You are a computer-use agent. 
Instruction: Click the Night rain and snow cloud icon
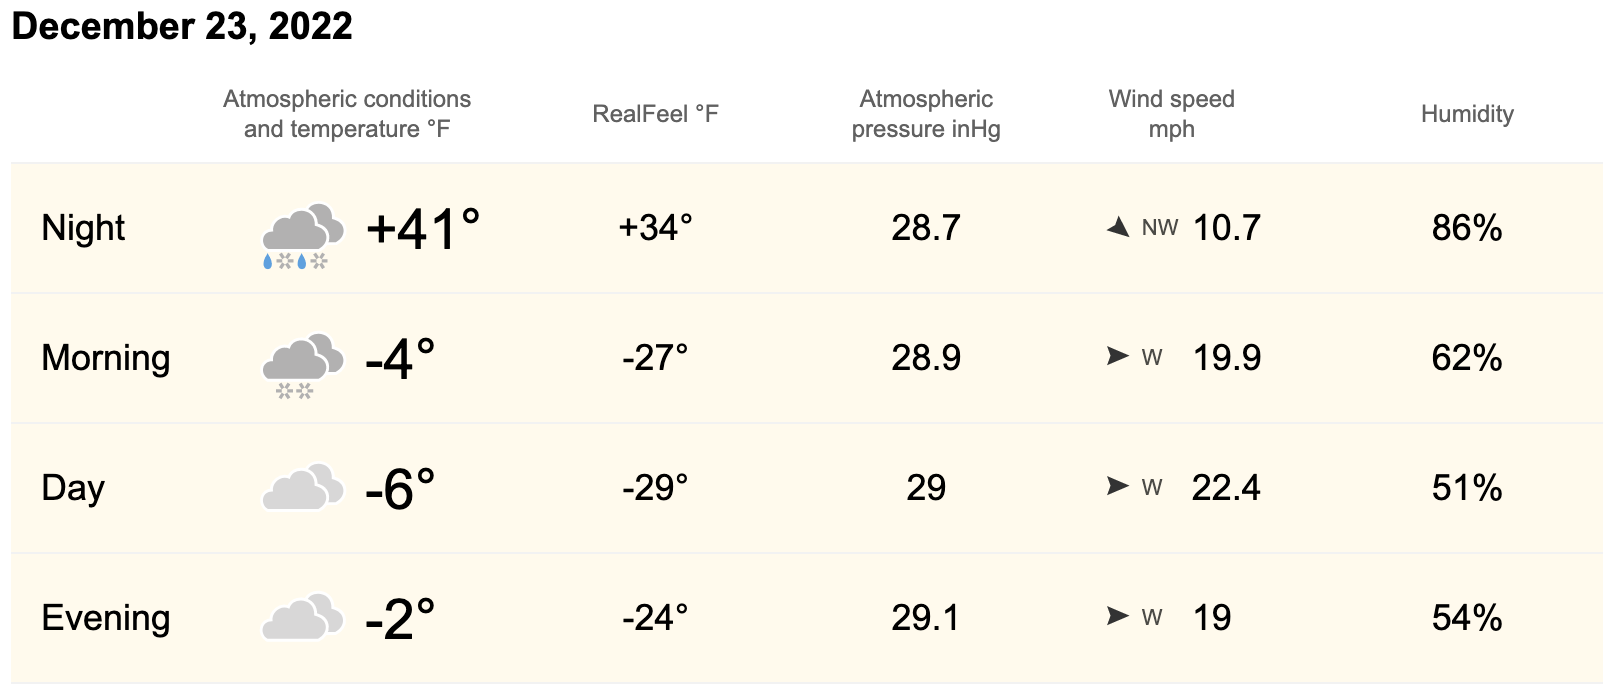coord(302,236)
